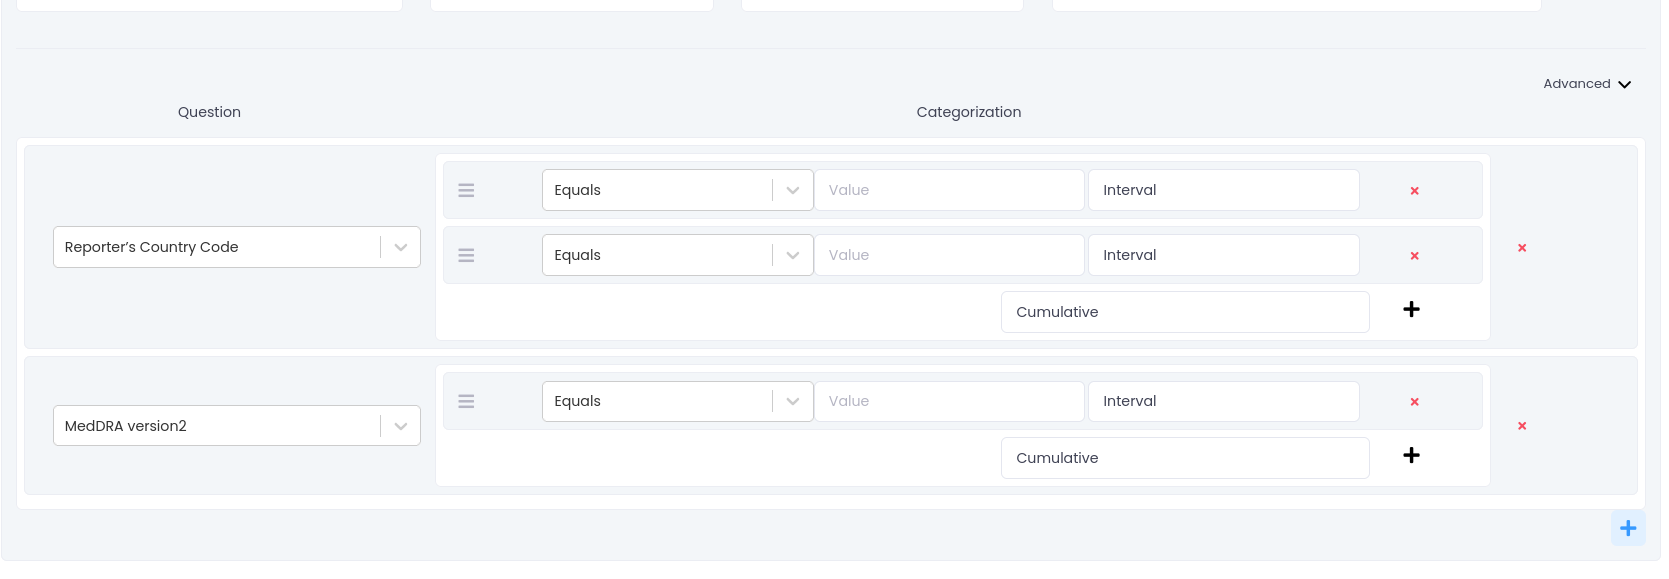Click the Interval field in the second row
Image resolution: width=1669 pixels, height=579 pixels.
(x=1222, y=255)
